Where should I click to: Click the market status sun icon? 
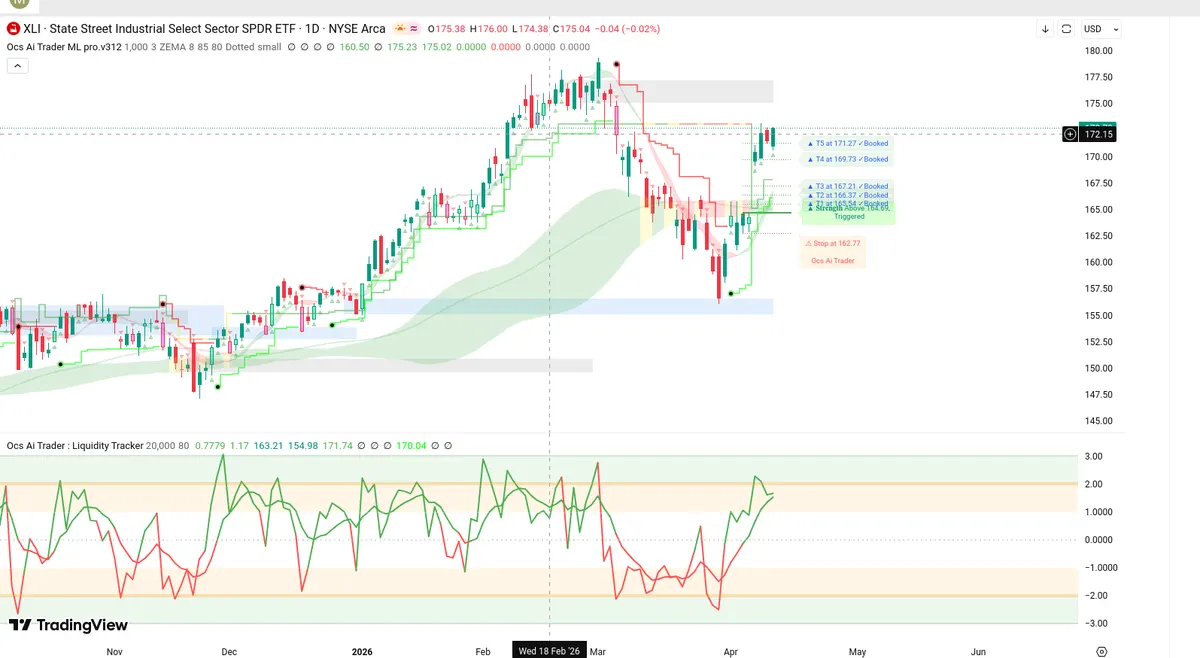[400, 29]
